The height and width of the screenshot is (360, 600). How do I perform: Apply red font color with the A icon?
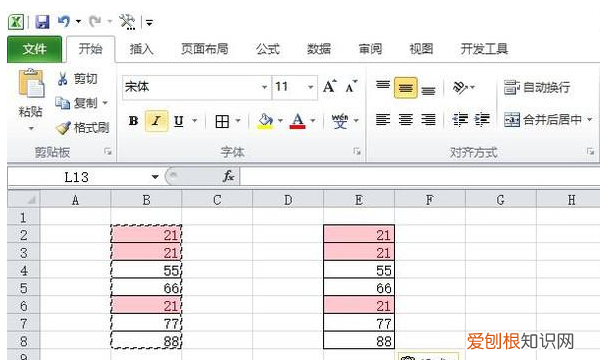click(297, 121)
